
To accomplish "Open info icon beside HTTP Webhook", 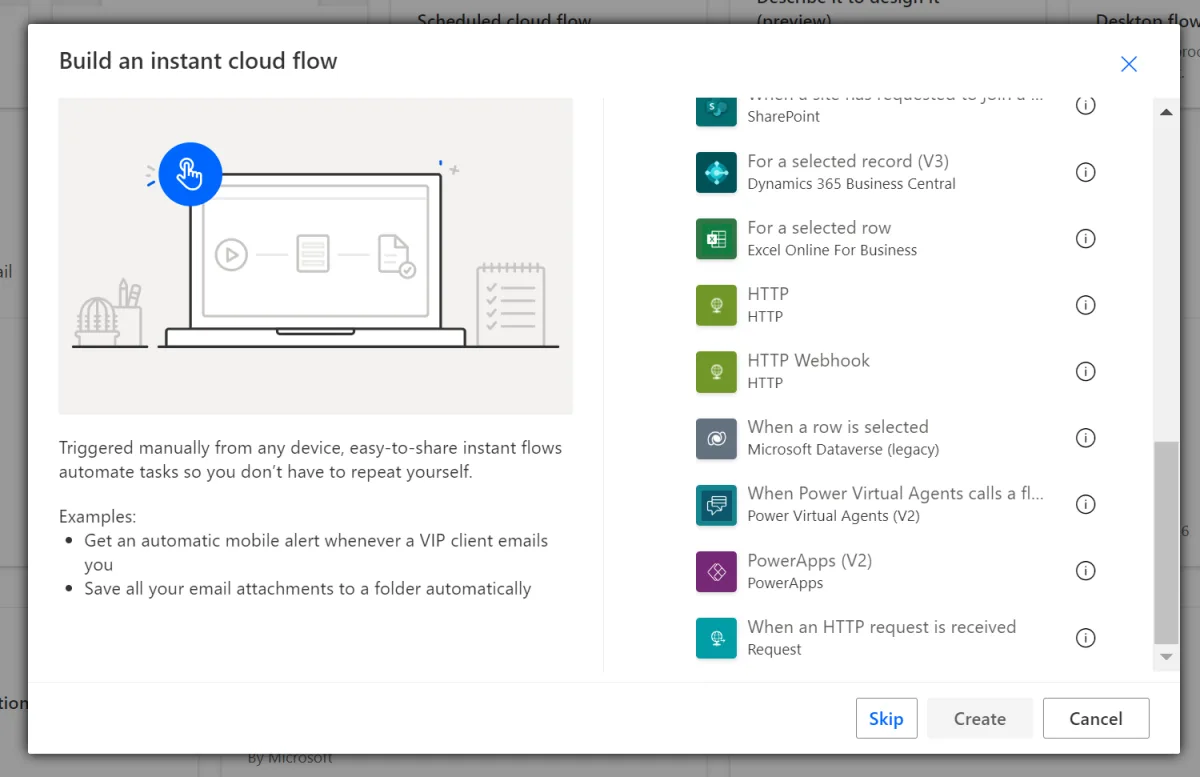I will tap(1085, 372).
